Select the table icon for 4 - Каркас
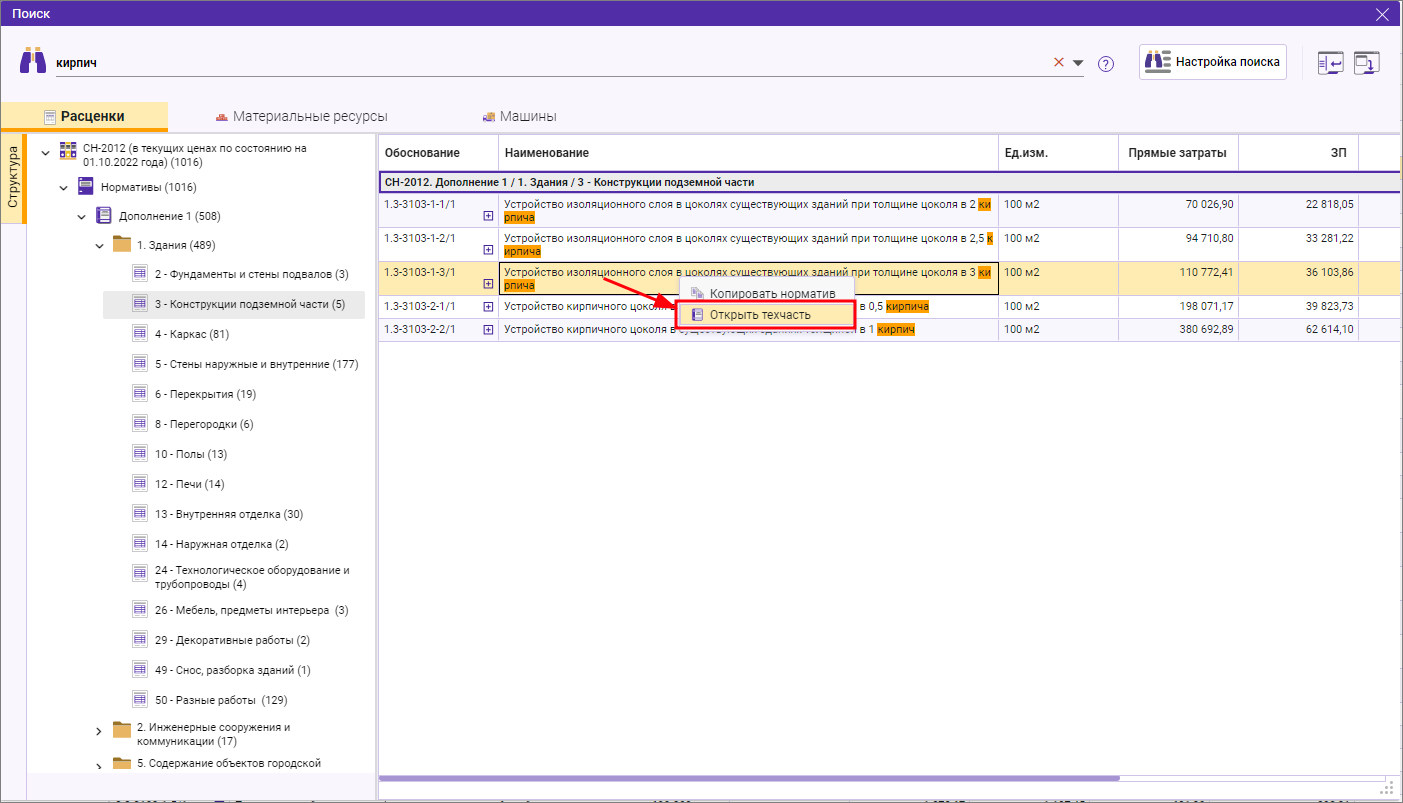 pyautogui.click(x=141, y=334)
